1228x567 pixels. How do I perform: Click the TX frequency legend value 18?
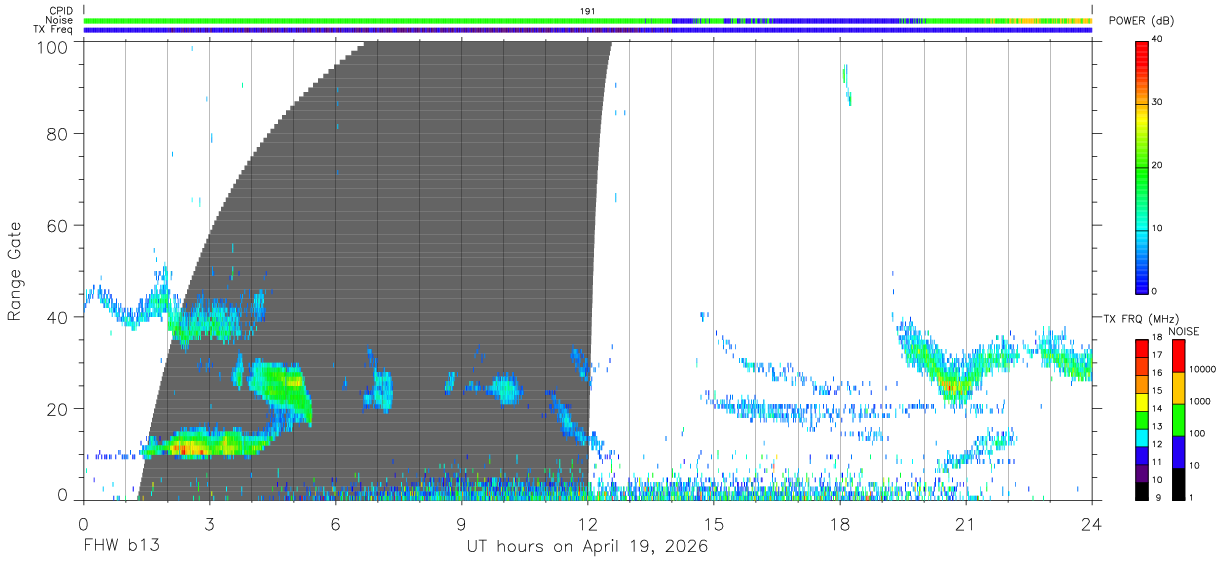click(x=1157, y=338)
